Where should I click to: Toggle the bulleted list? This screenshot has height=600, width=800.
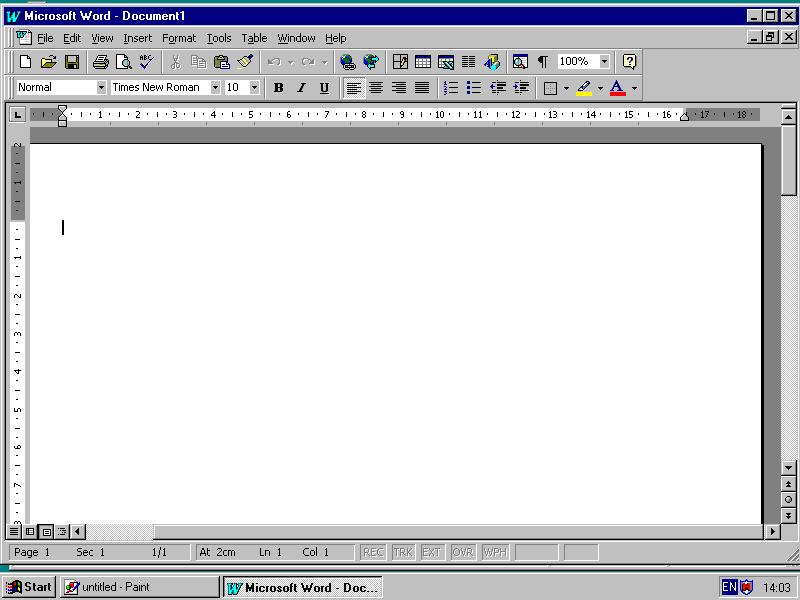(x=474, y=88)
